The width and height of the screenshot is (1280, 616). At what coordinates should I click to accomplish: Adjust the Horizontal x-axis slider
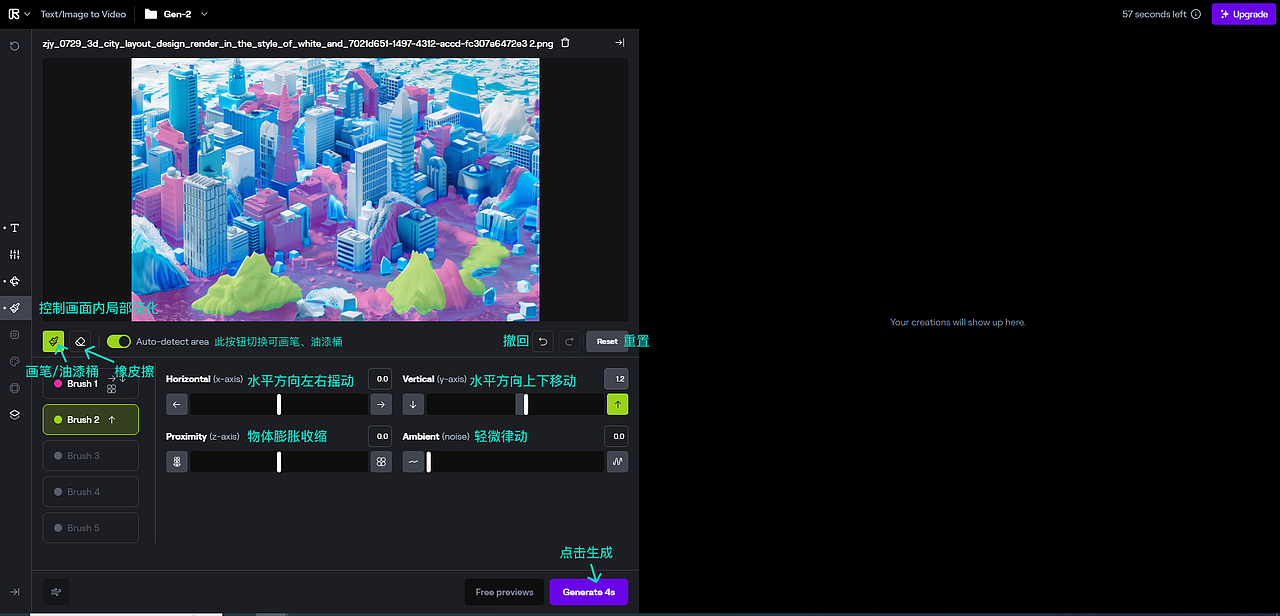pyautogui.click(x=279, y=404)
